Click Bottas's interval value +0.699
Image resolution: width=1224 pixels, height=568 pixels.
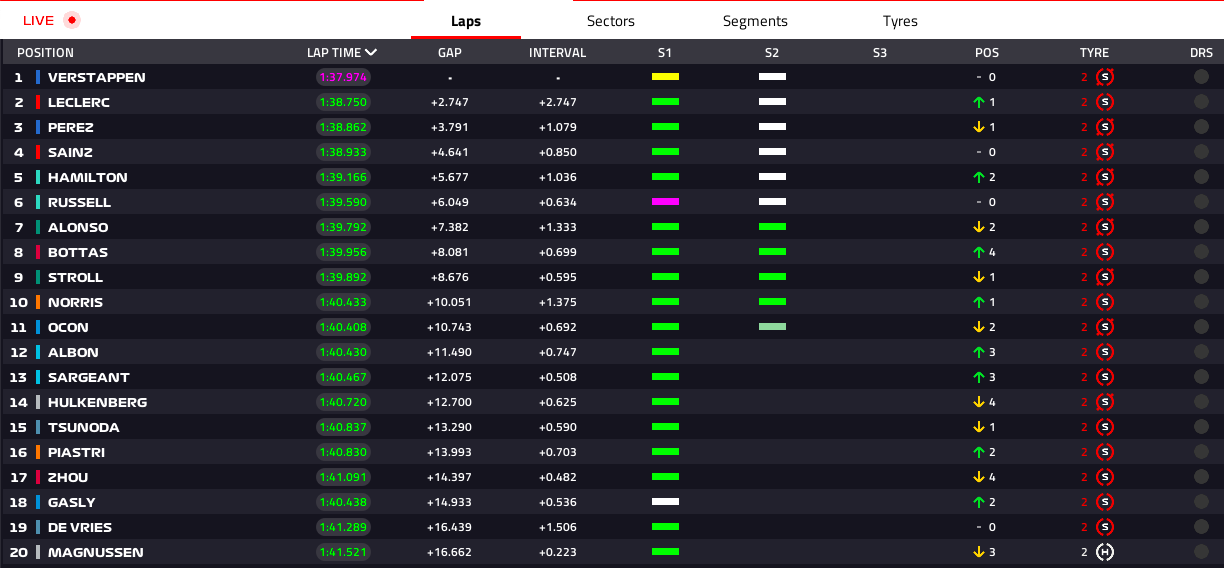coord(558,252)
